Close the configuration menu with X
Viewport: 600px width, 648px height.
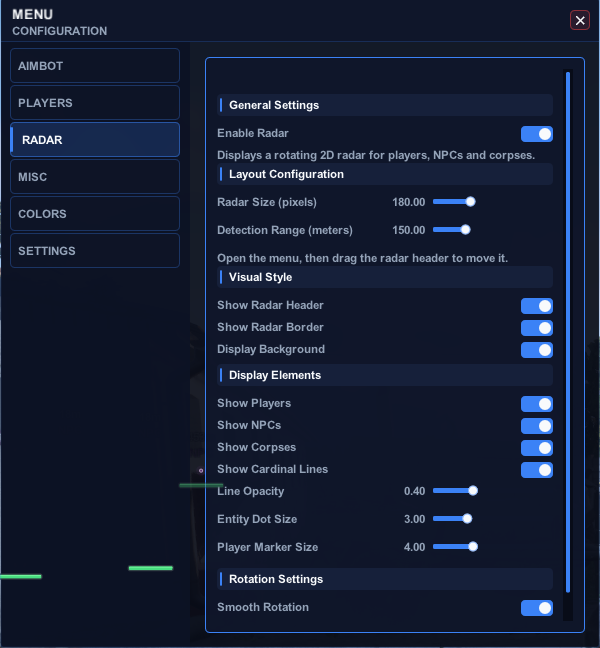[x=580, y=20]
